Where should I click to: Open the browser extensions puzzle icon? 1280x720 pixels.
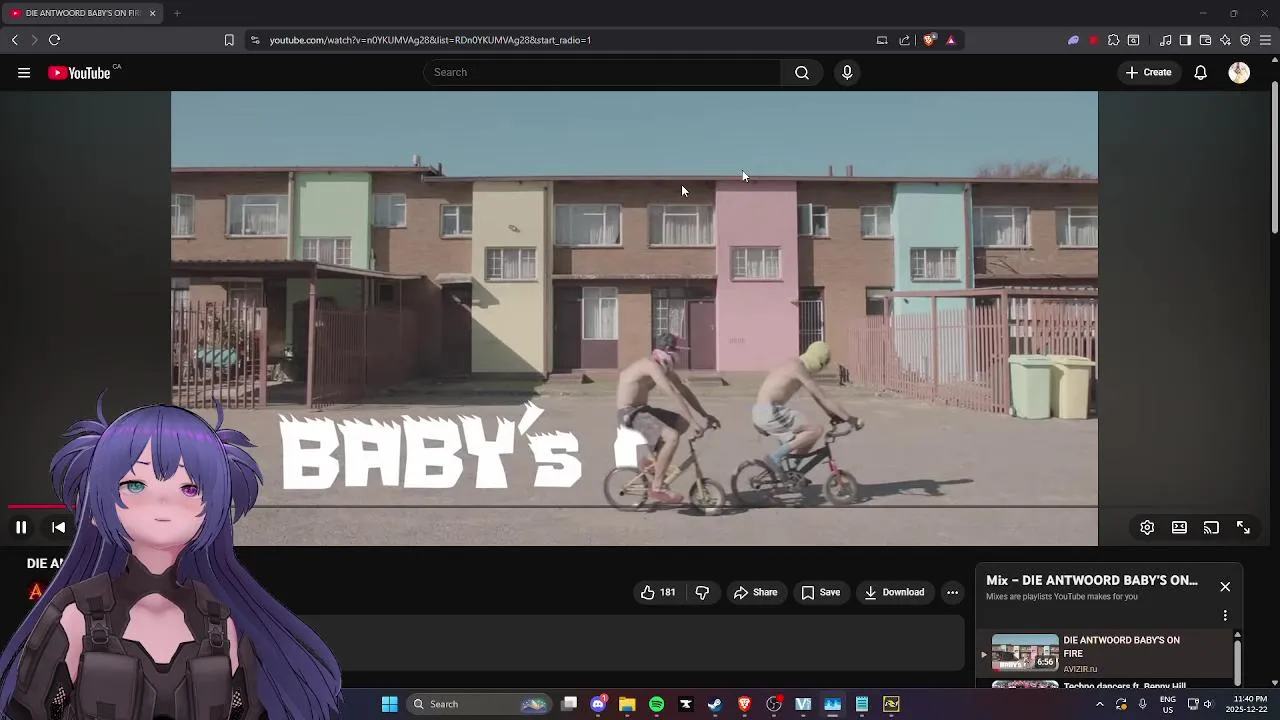[1113, 40]
